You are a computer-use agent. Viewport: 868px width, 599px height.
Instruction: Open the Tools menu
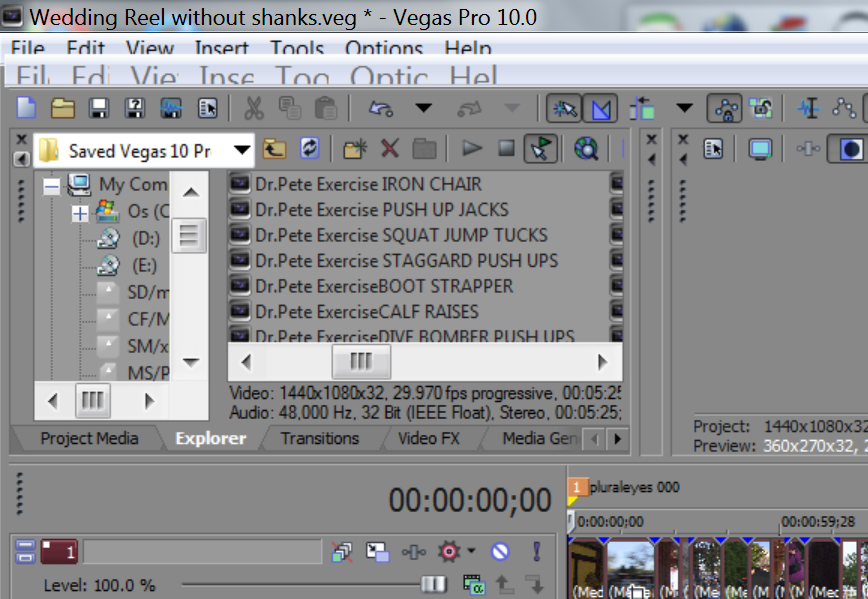point(297,48)
